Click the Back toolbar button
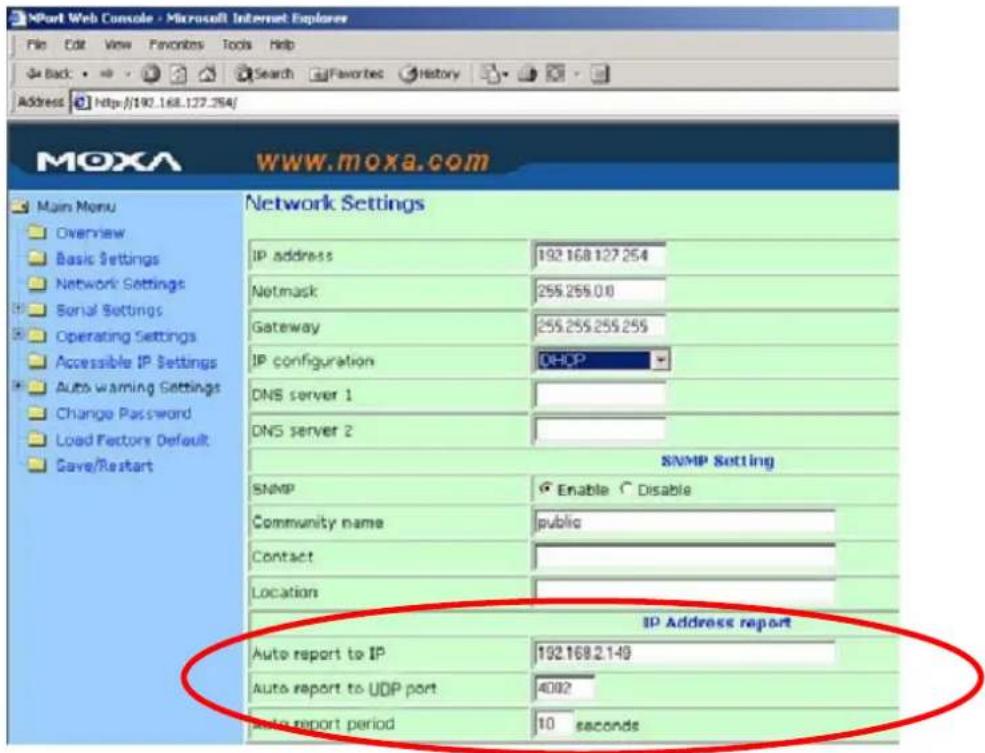This screenshot has height=753, width=985. 49,73
